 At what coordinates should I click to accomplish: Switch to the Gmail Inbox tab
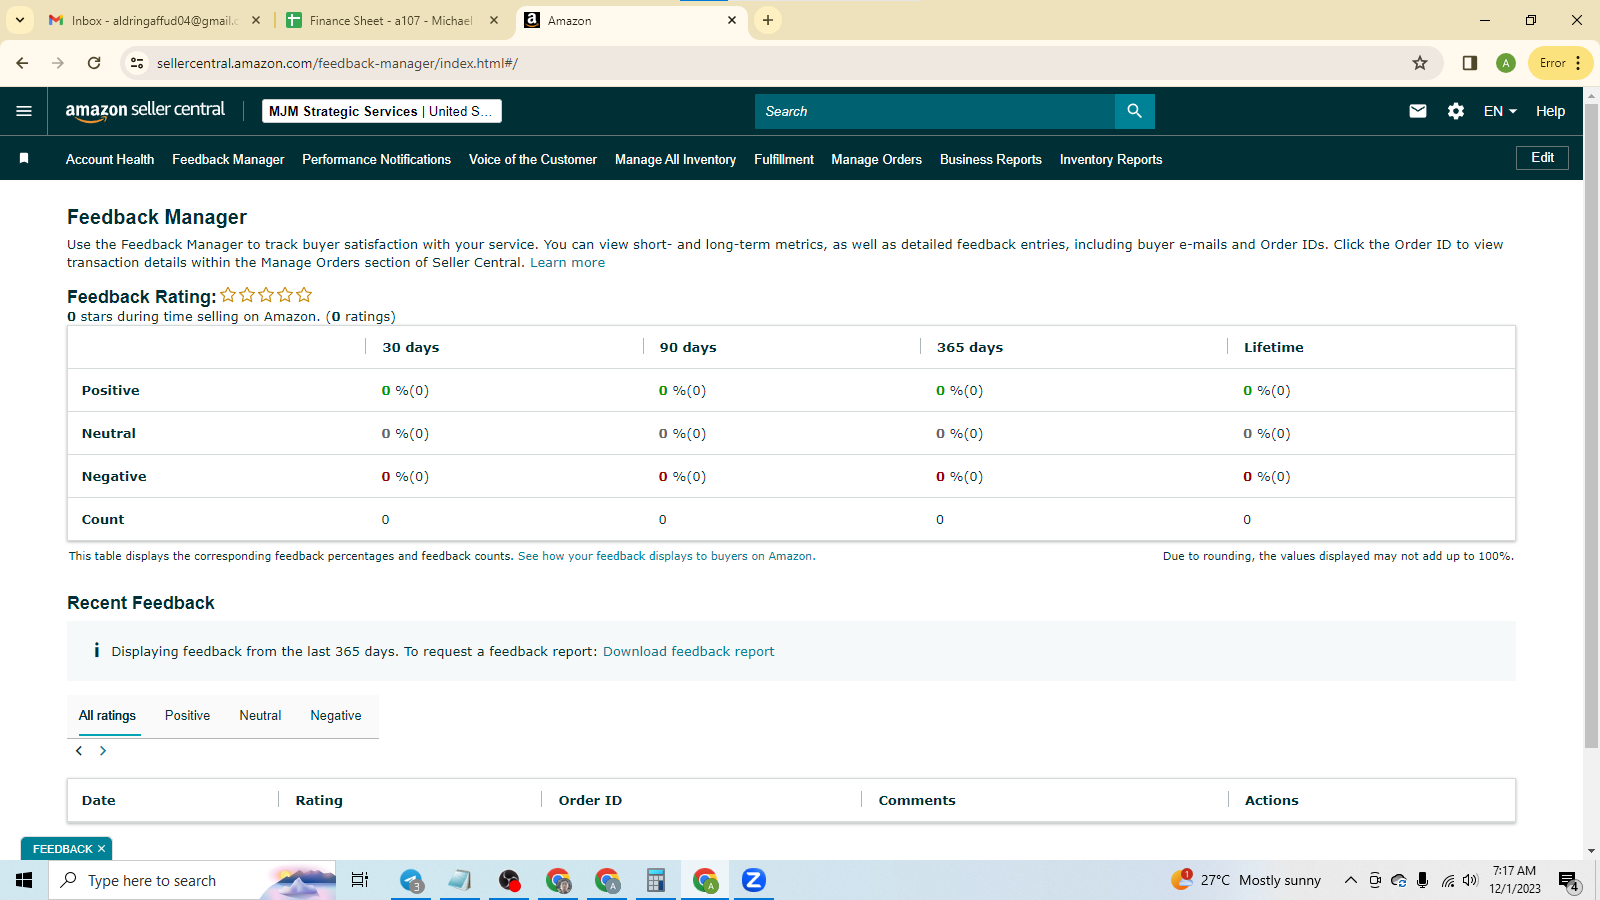click(155, 20)
